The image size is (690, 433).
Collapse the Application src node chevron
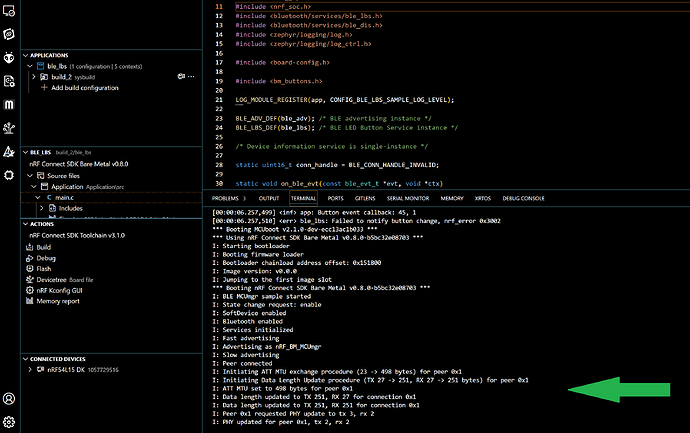34,187
